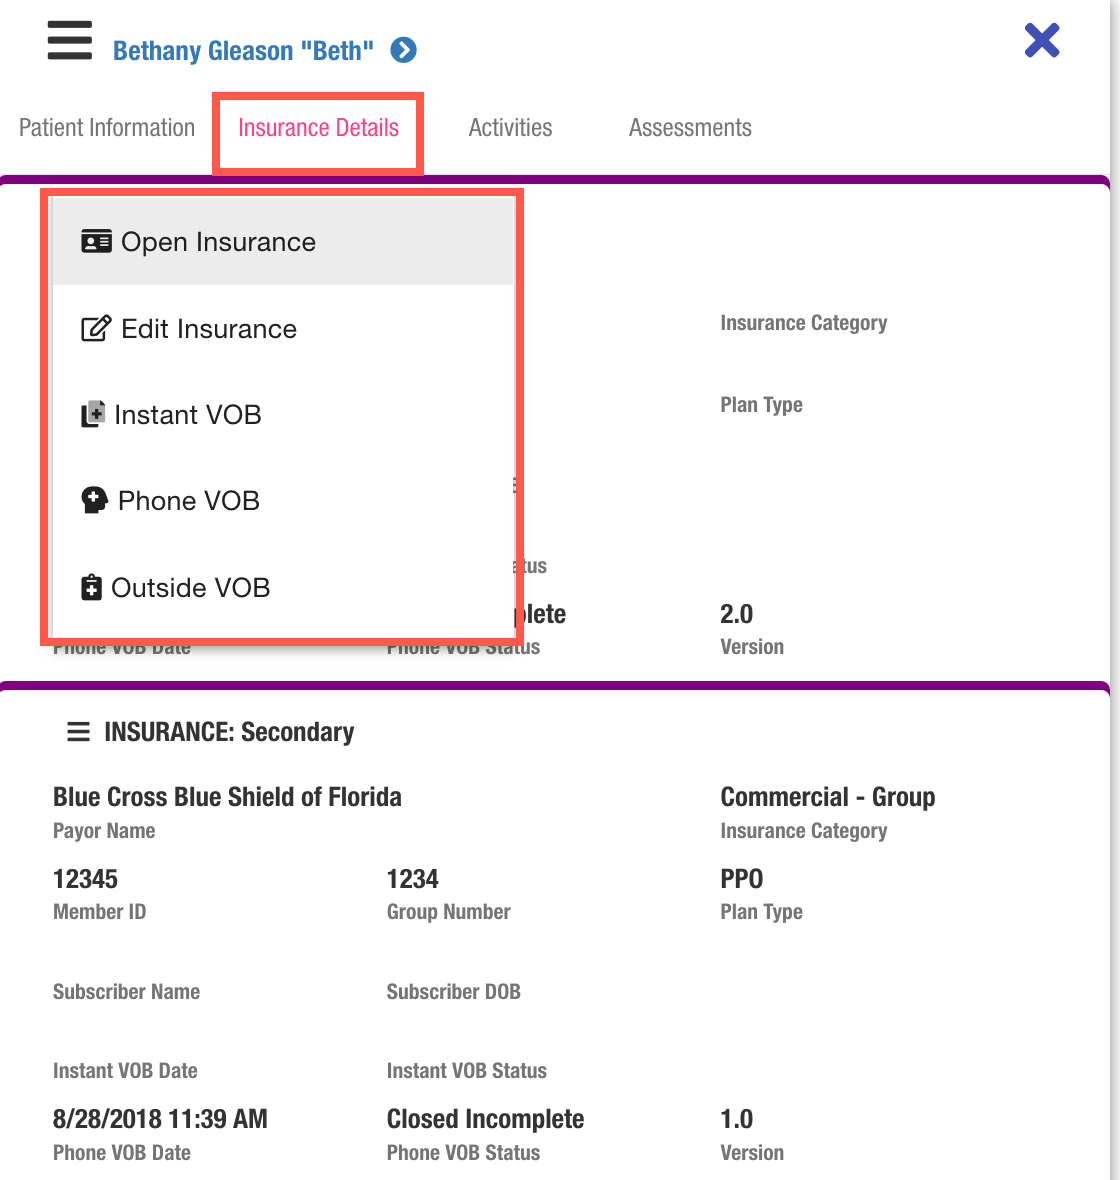Click the Edit Insurance pencil icon
Viewport: 1120px width, 1180px height.
(x=95, y=329)
